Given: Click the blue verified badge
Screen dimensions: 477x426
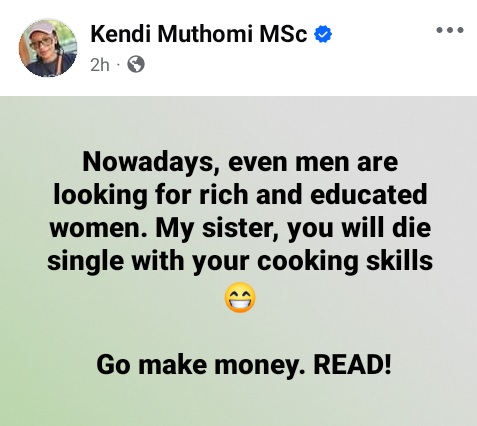Looking at the screenshot, I should [x=323, y=34].
